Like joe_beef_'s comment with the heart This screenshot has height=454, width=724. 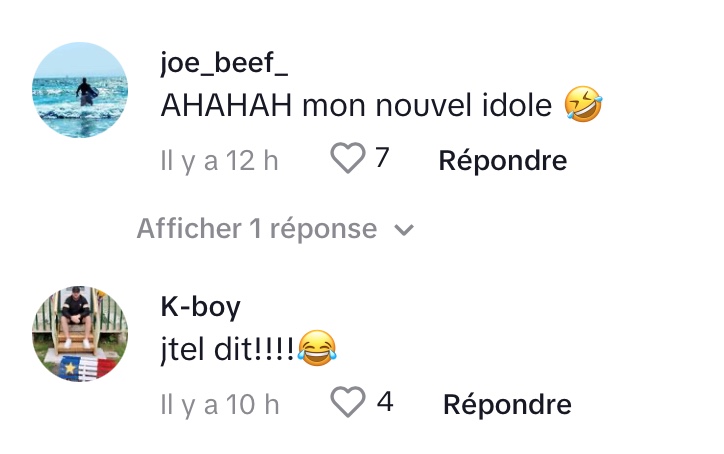348,159
